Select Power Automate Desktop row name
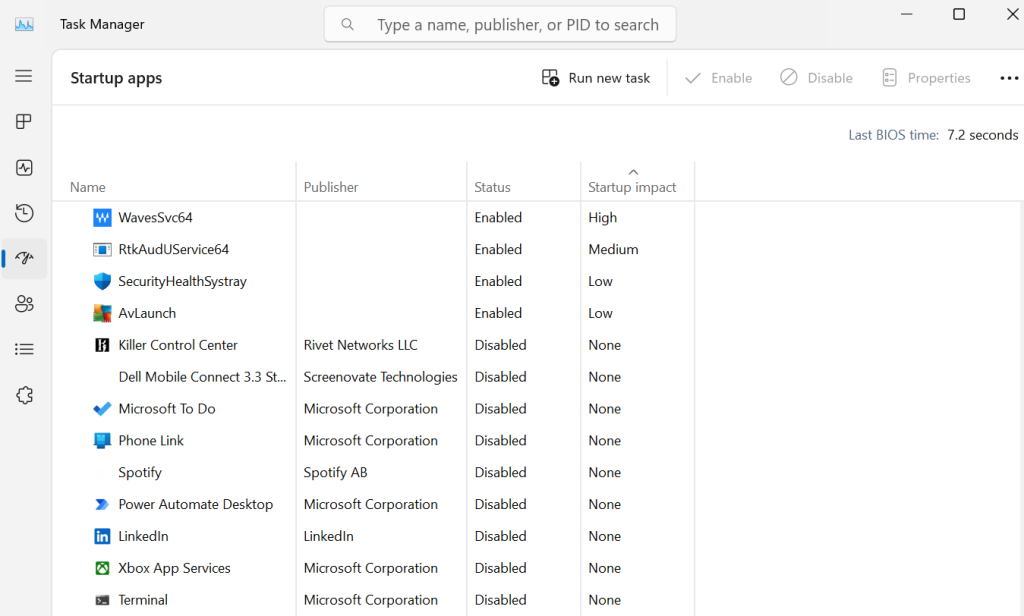Viewport: 1024px width, 616px height. 196,504
